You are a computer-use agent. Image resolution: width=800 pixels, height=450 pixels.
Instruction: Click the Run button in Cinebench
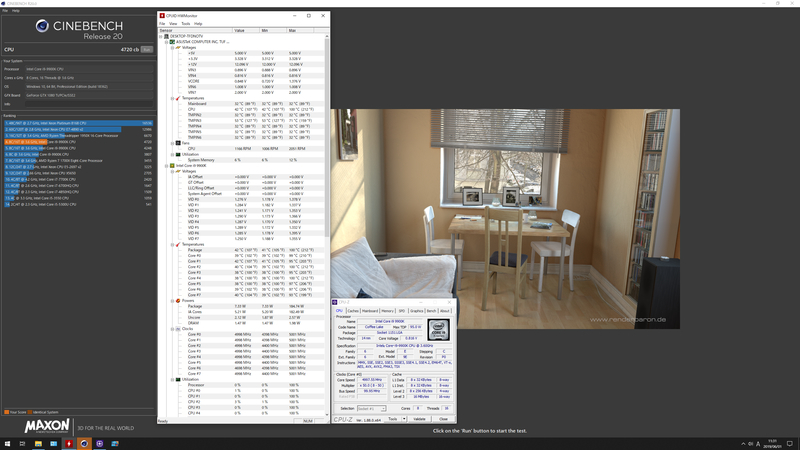click(147, 49)
